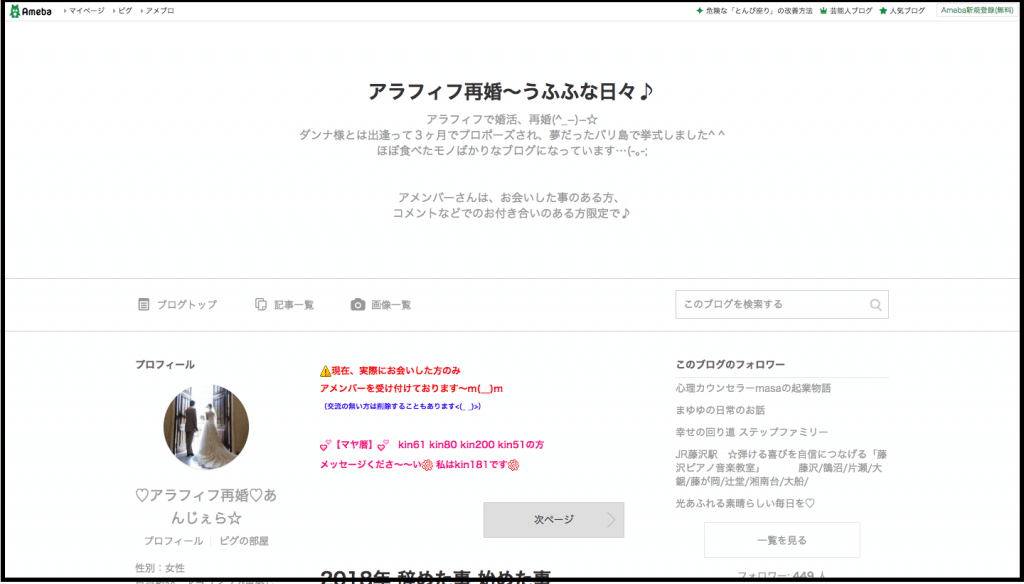Open ピグ from the top navigation
1024x584 pixels.
[x=124, y=11]
